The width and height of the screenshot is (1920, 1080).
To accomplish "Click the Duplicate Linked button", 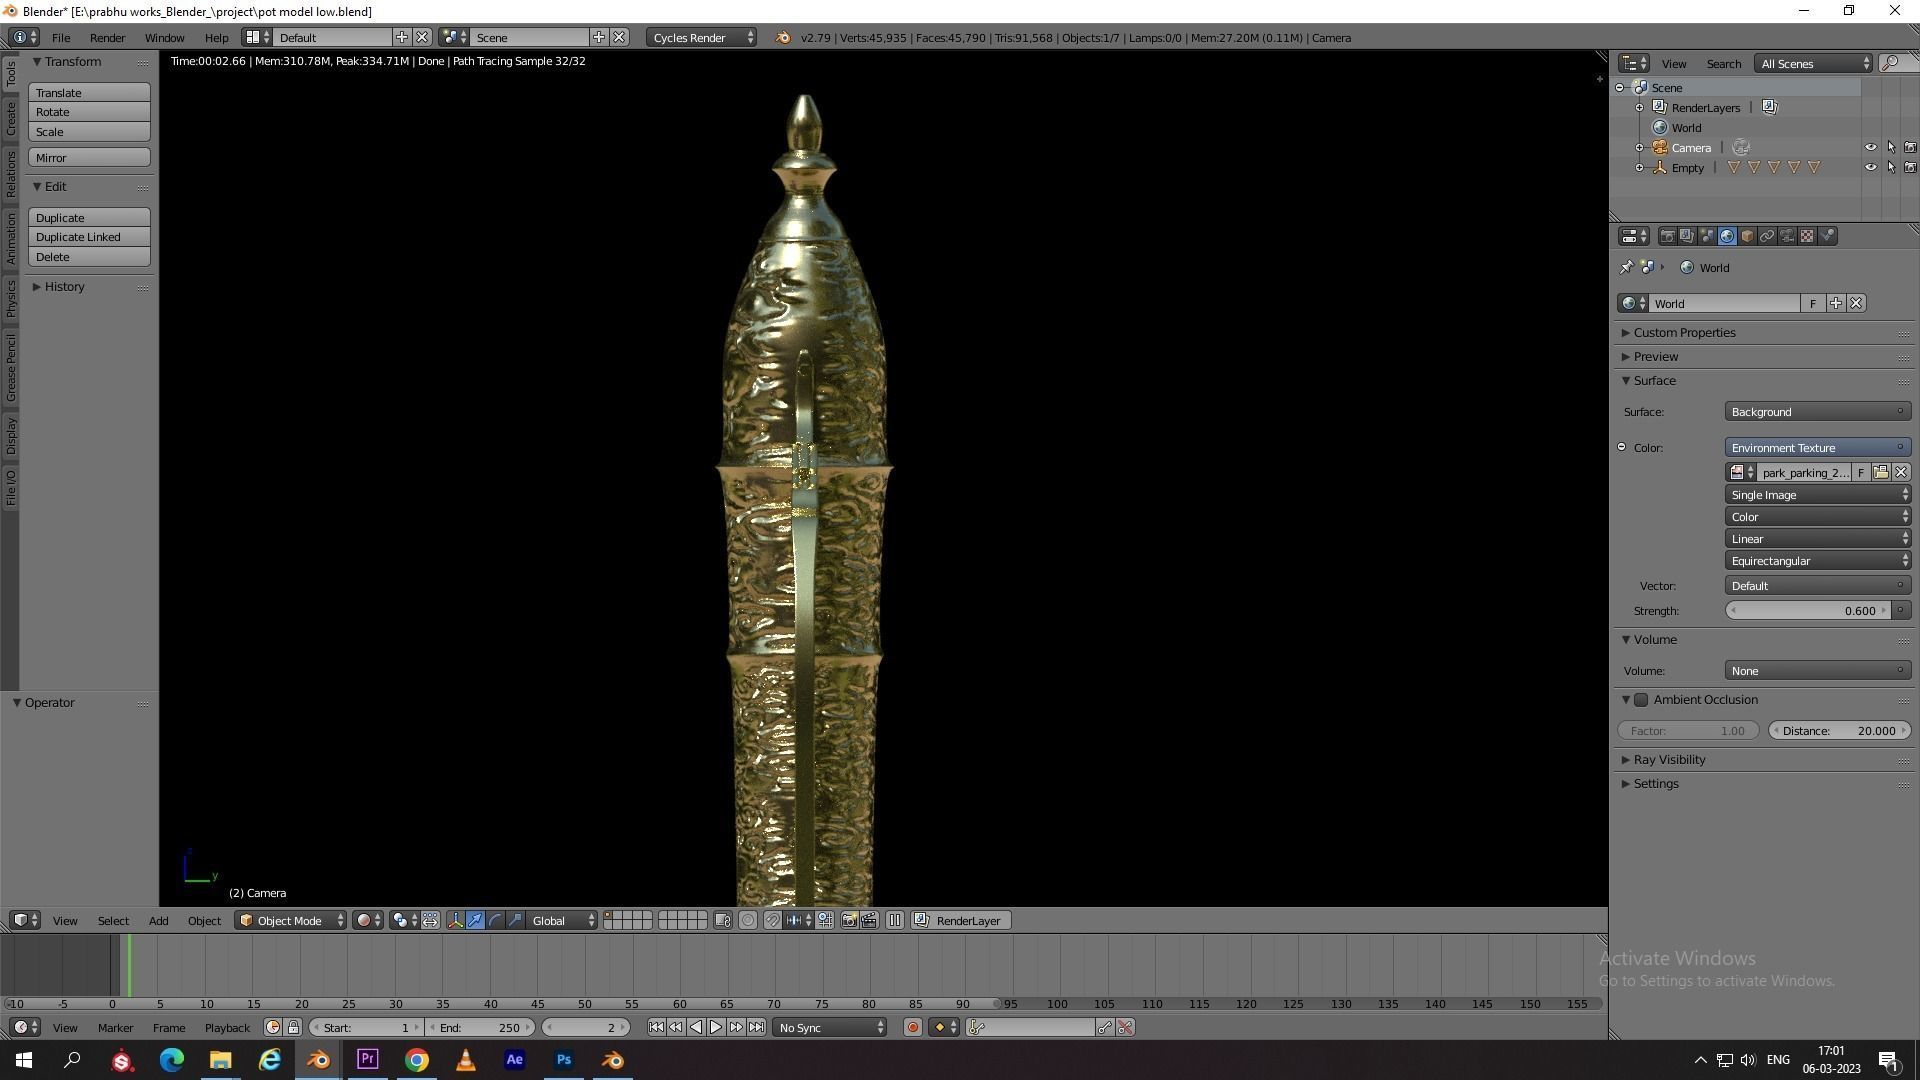I will click(x=89, y=237).
